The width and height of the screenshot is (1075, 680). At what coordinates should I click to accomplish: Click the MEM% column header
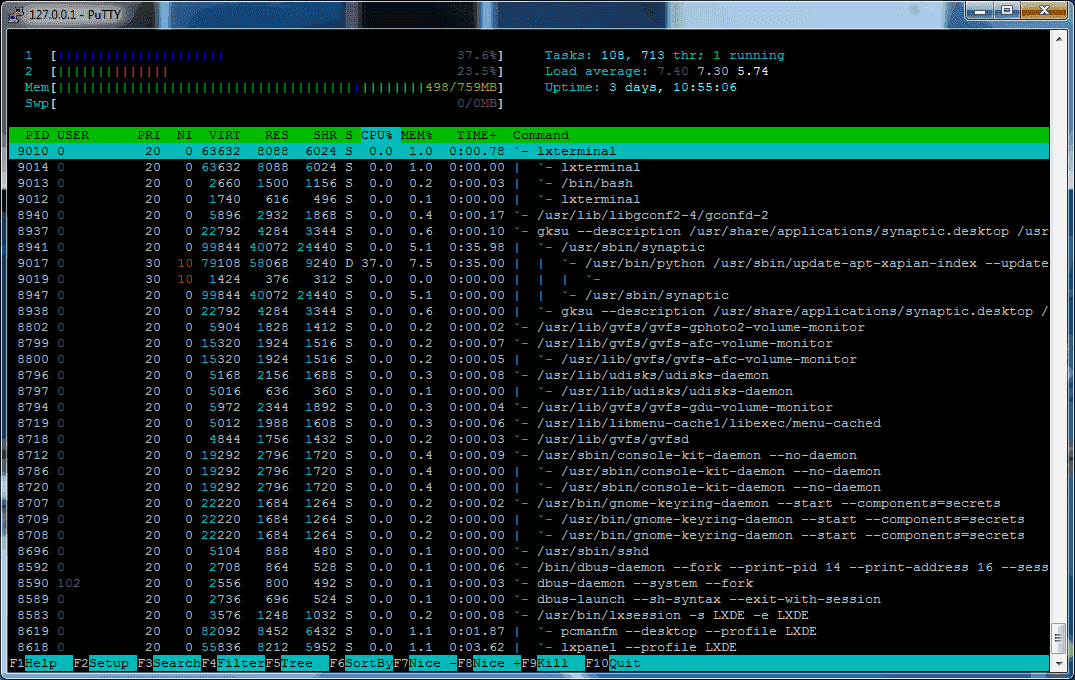pyautogui.click(x=416, y=135)
